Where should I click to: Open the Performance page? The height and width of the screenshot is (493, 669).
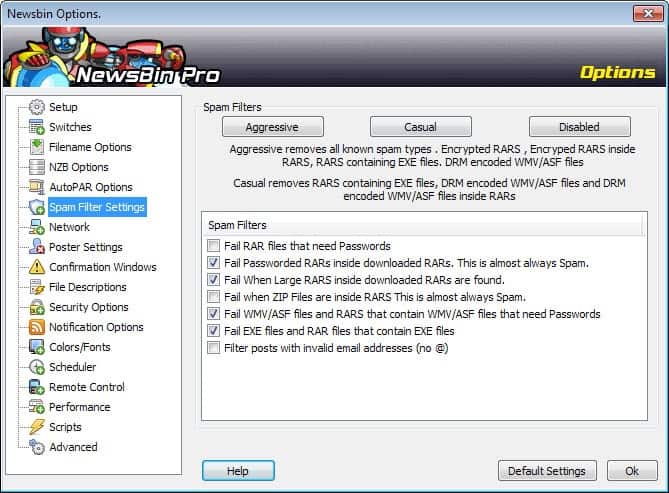tap(79, 407)
